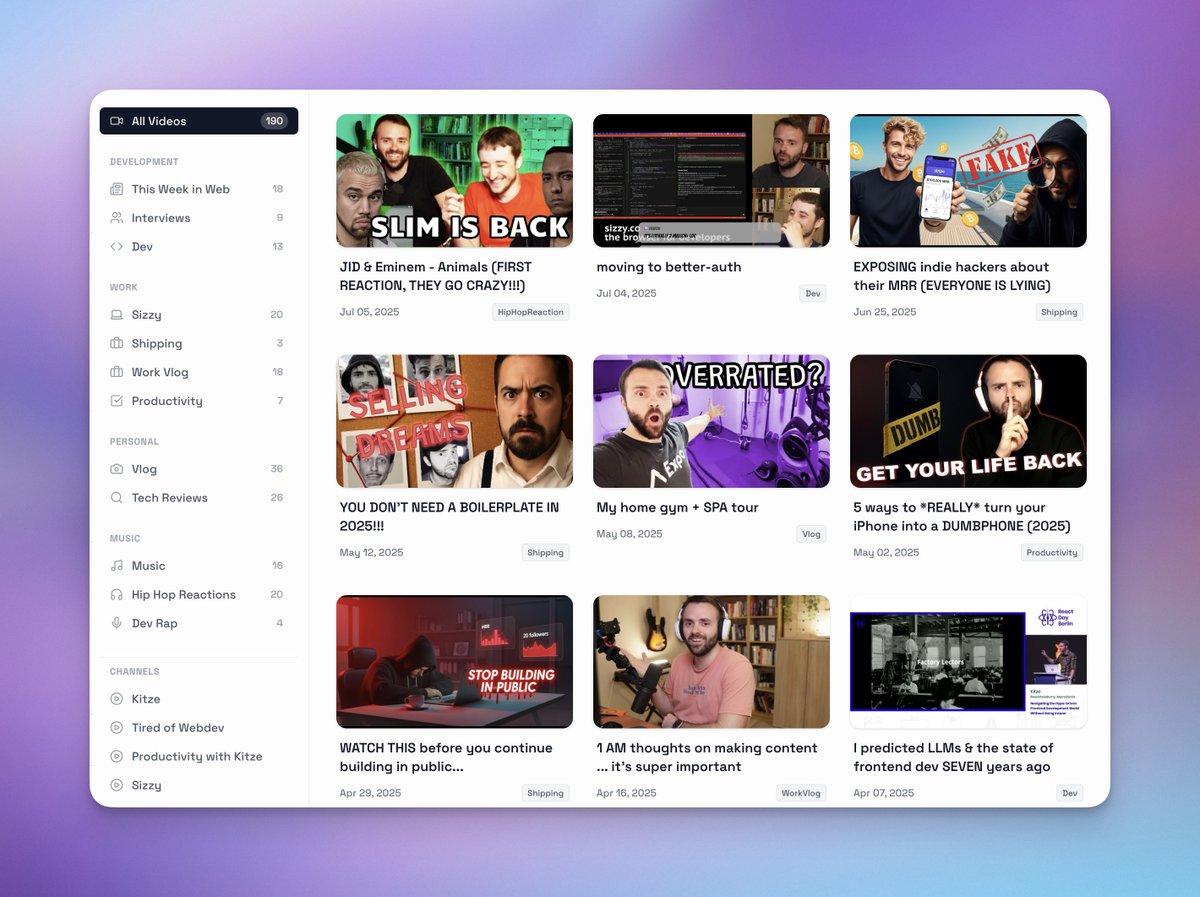Open the GET YOUR LIFE BACK thumbnail
The width and height of the screenshot is (1200, 897).
[x=968, y=421]
